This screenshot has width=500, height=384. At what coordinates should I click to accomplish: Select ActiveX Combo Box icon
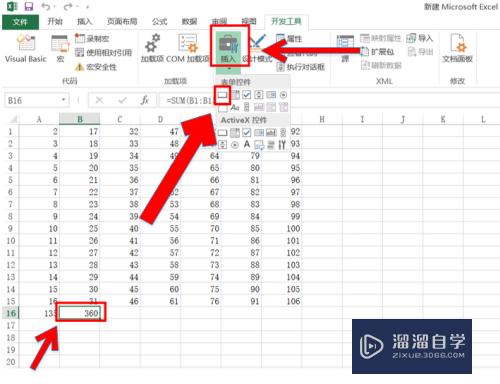pyautogui.click(x=235, y=133)
